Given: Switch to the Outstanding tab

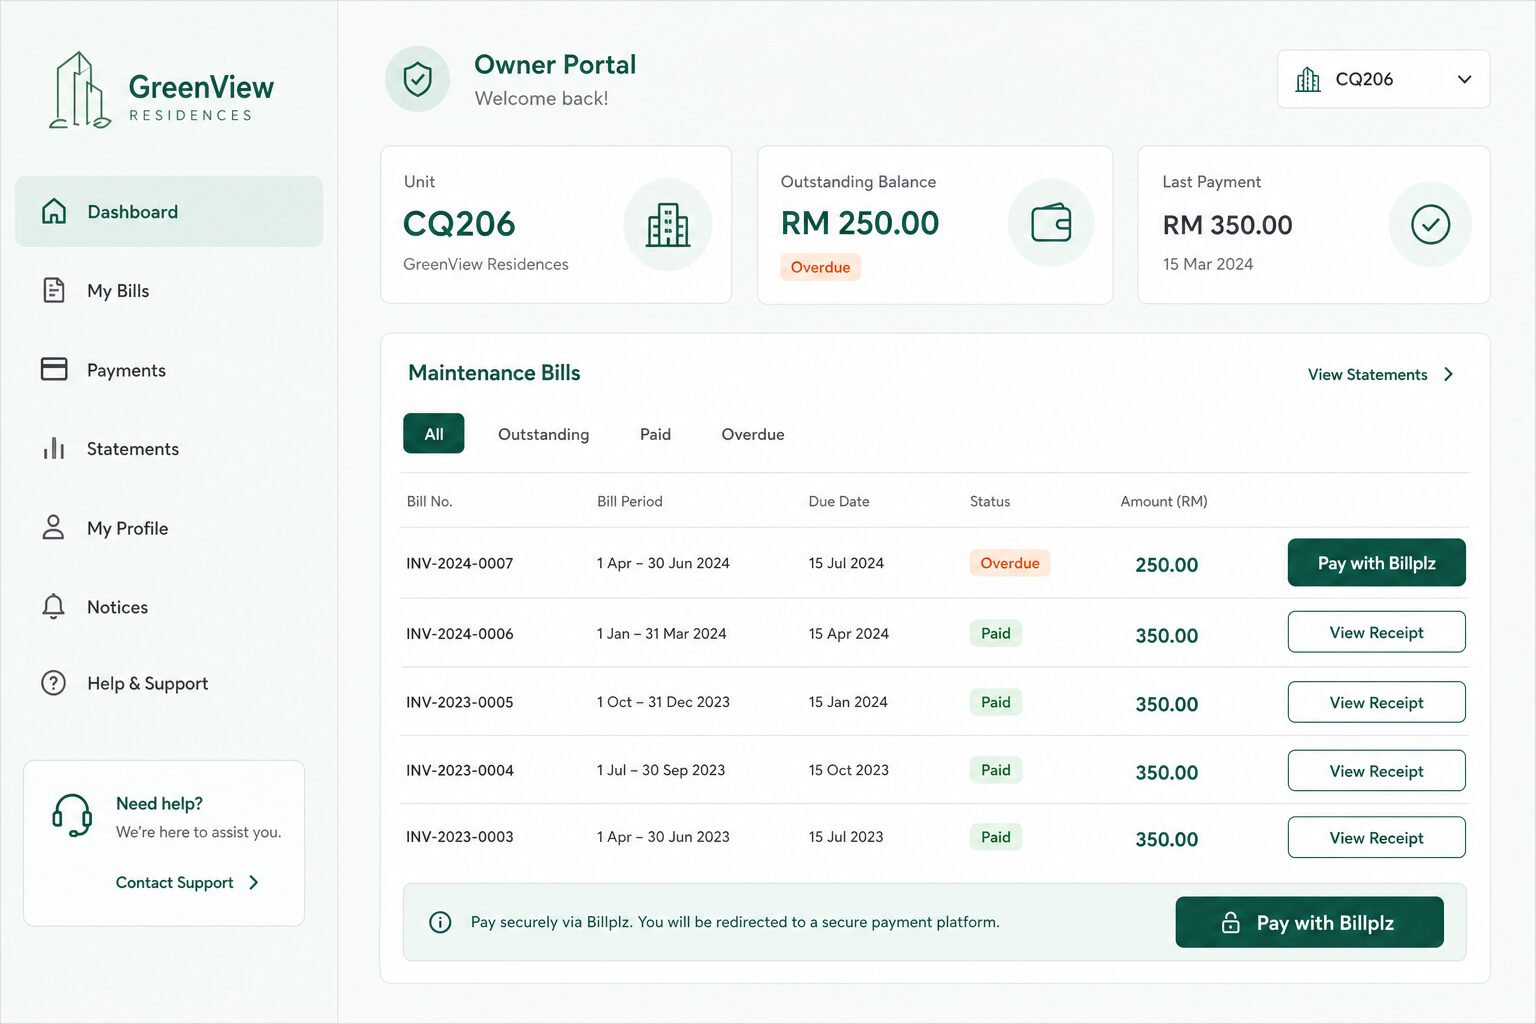Looking at the screenshot, I should point(543,434).
